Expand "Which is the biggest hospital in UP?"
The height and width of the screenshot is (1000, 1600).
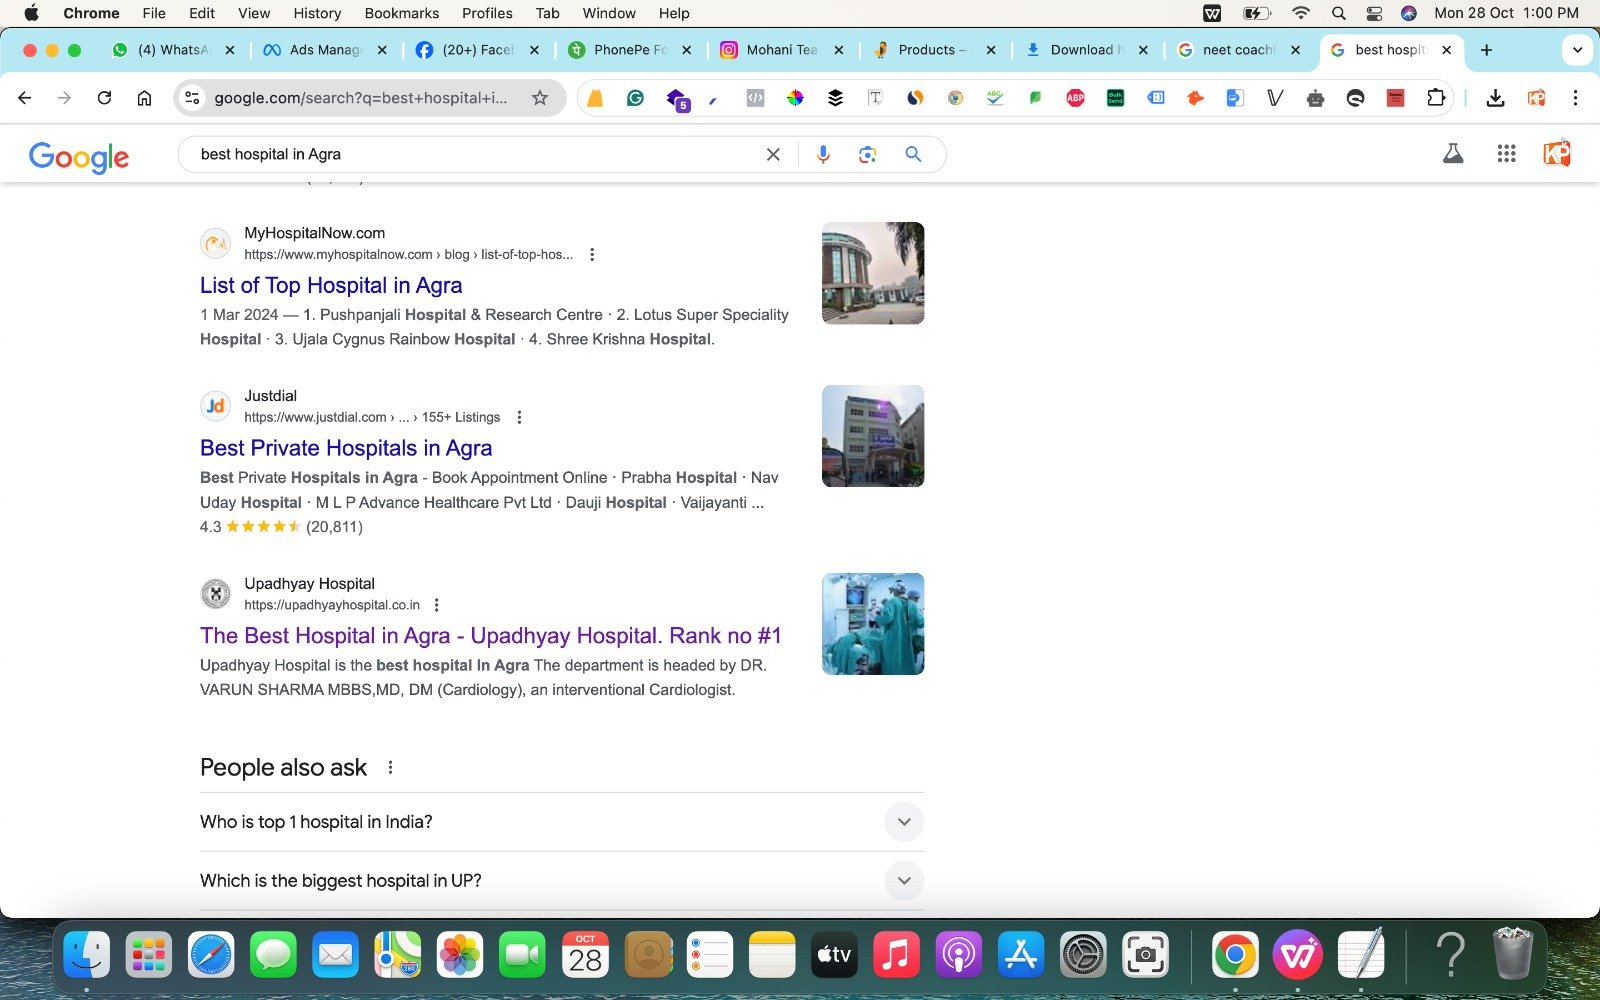click(x=904, y=881)
